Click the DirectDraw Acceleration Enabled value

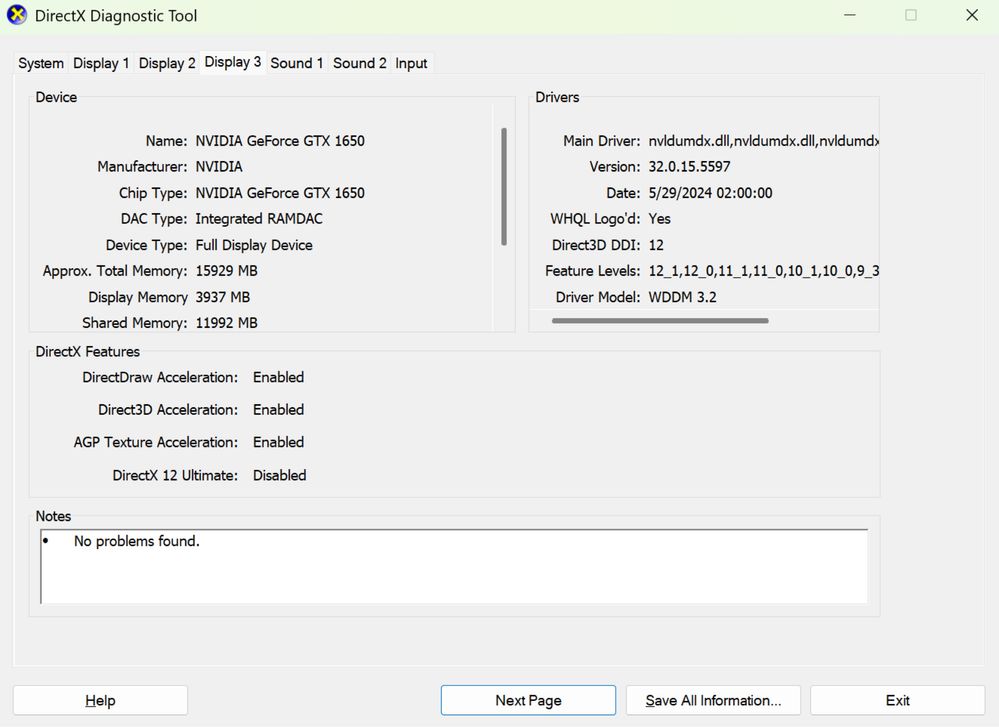coord(278,377)
